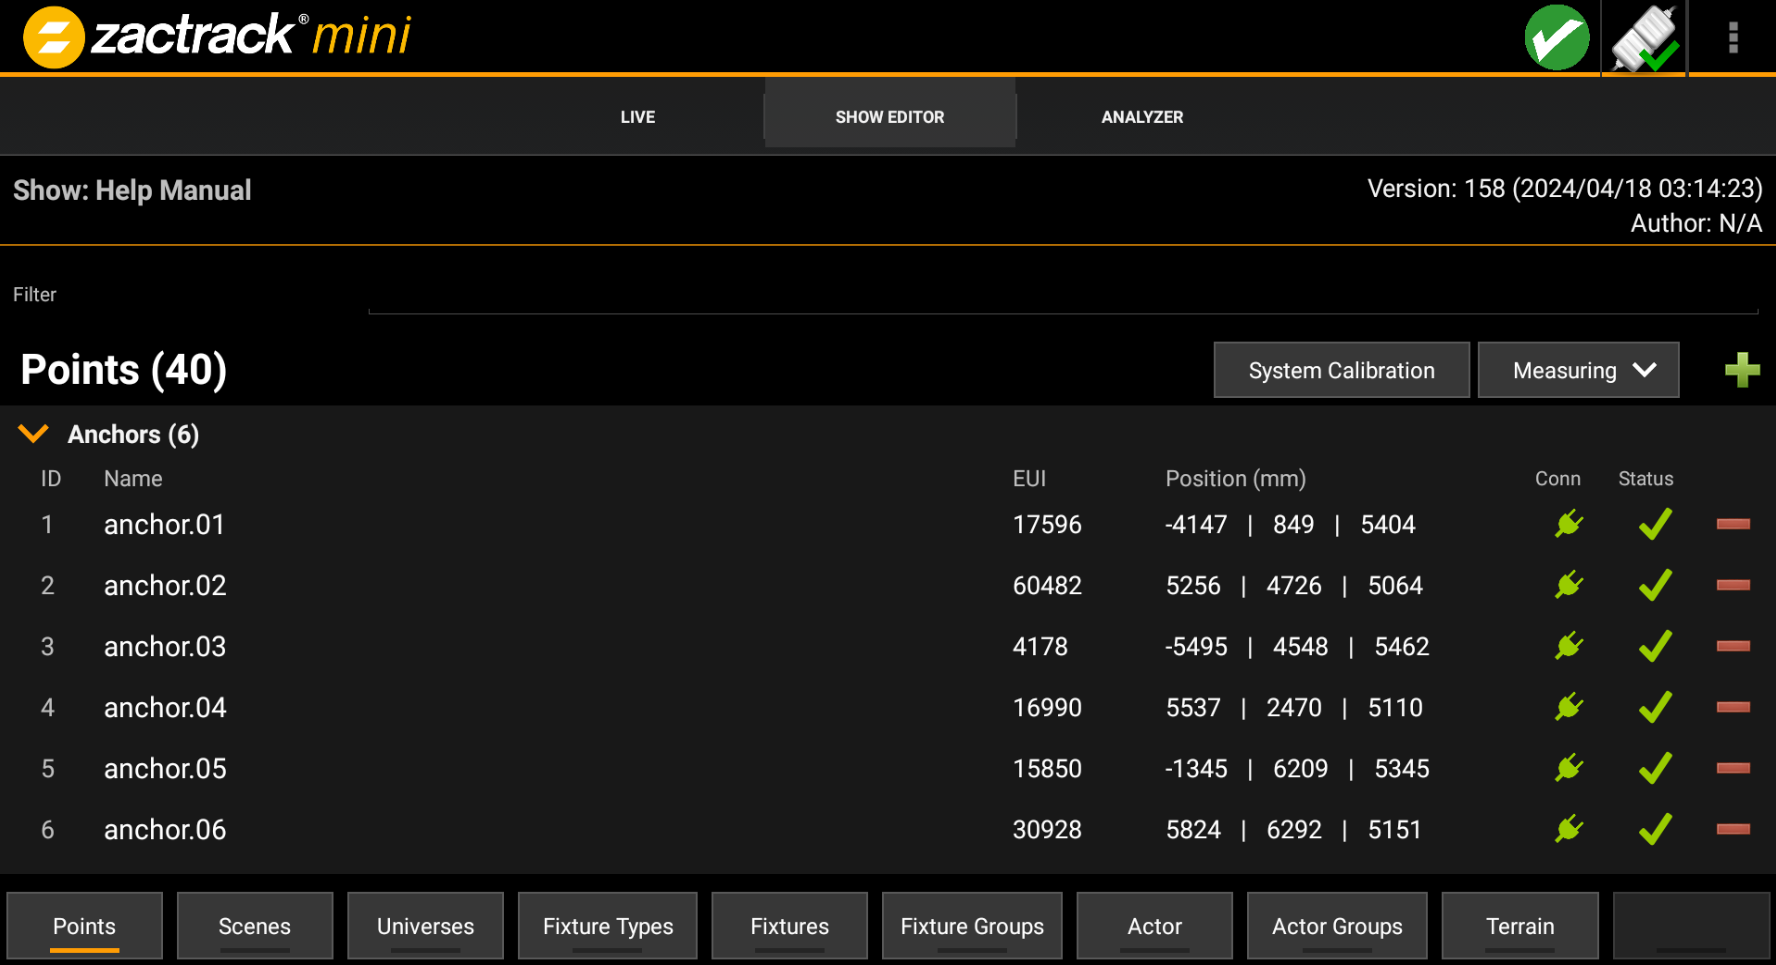Remove anchor.01 using its red minus icon
Image resolution: width=1776 pixels, height=965 pixels.
1733,524
